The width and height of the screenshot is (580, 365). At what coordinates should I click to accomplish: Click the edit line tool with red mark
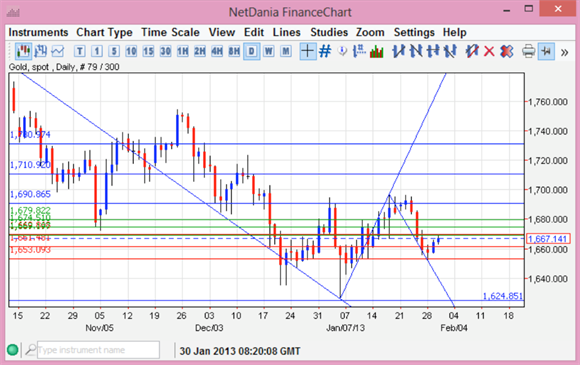point(472,51)
